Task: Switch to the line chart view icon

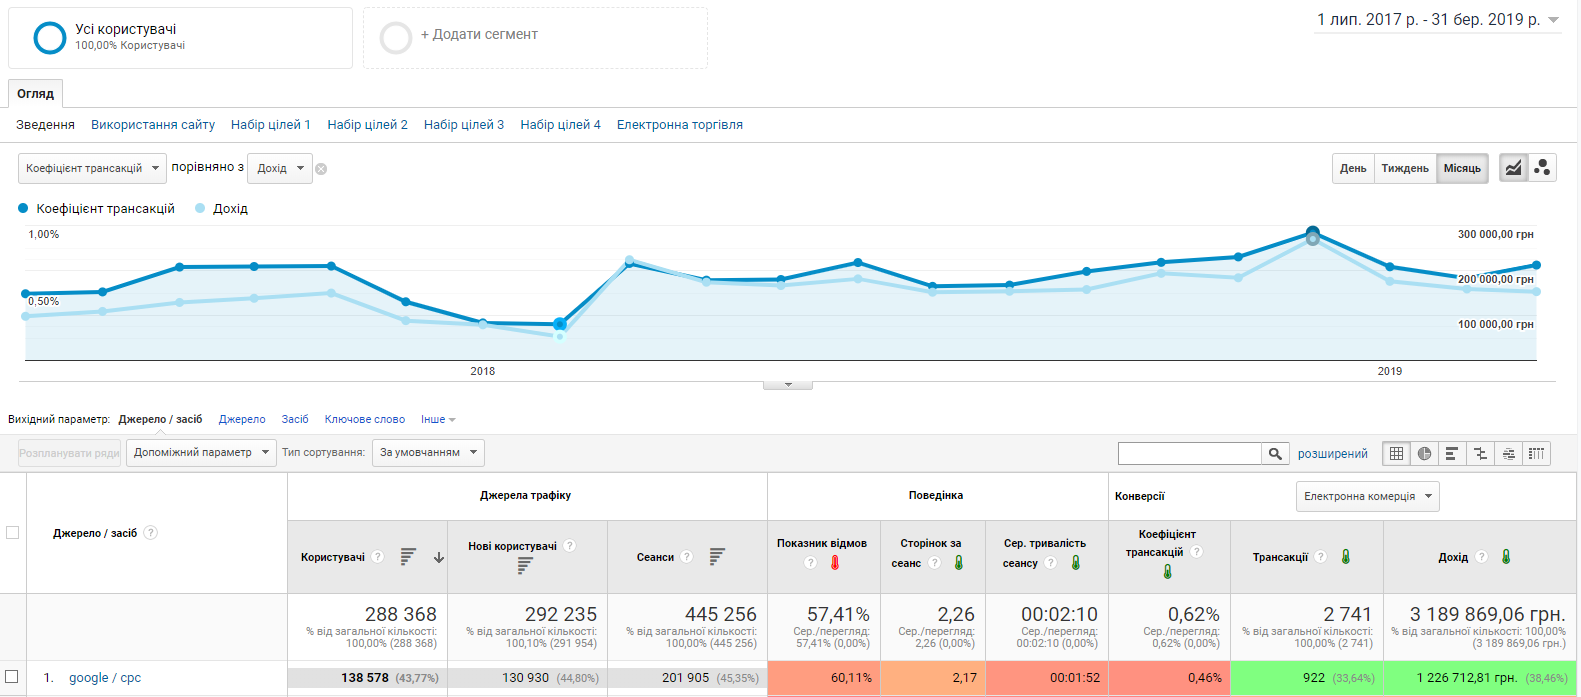Action: 1513,168
